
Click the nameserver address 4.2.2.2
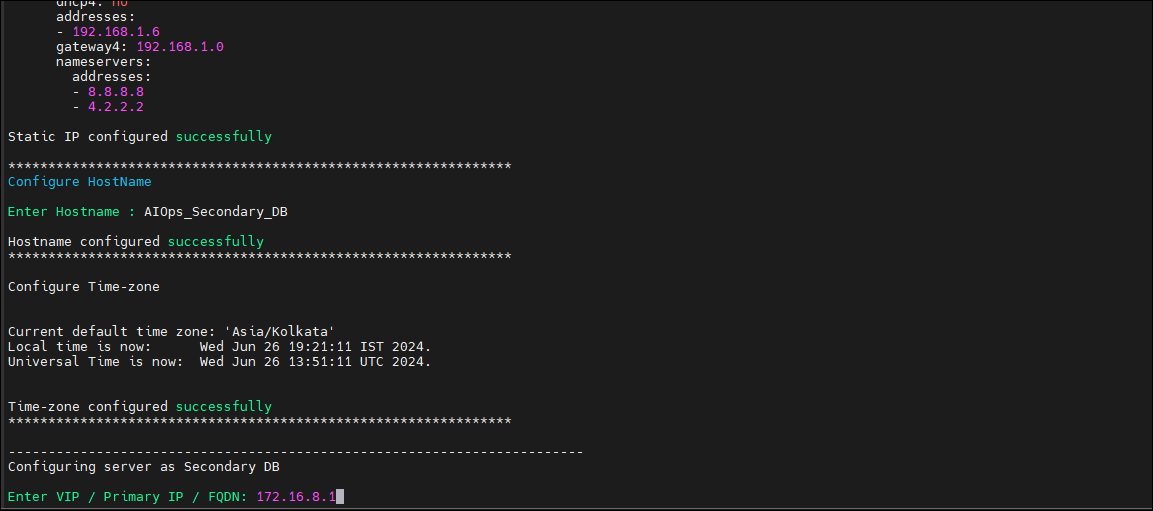(116, 107)
